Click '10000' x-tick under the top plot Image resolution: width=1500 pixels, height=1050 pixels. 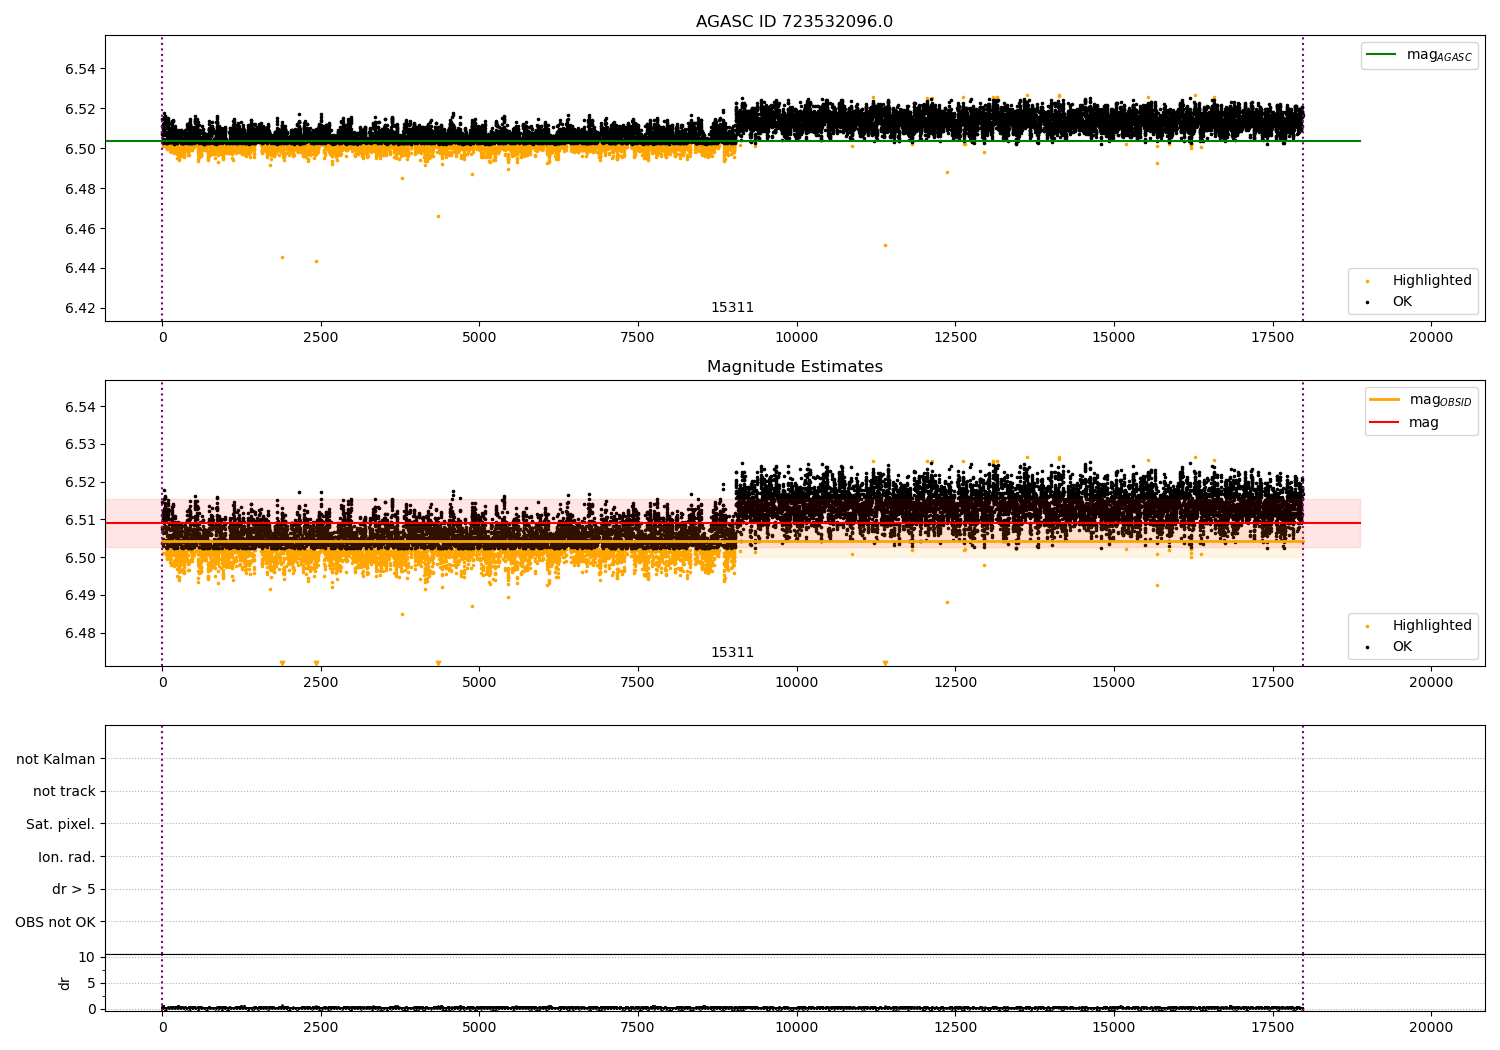point(797,337)
